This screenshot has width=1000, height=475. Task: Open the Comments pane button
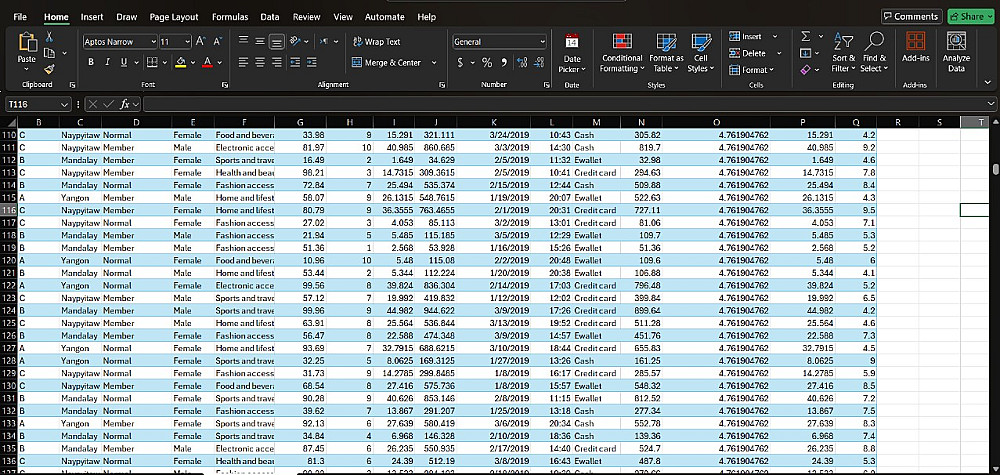(x=911, y=17)
